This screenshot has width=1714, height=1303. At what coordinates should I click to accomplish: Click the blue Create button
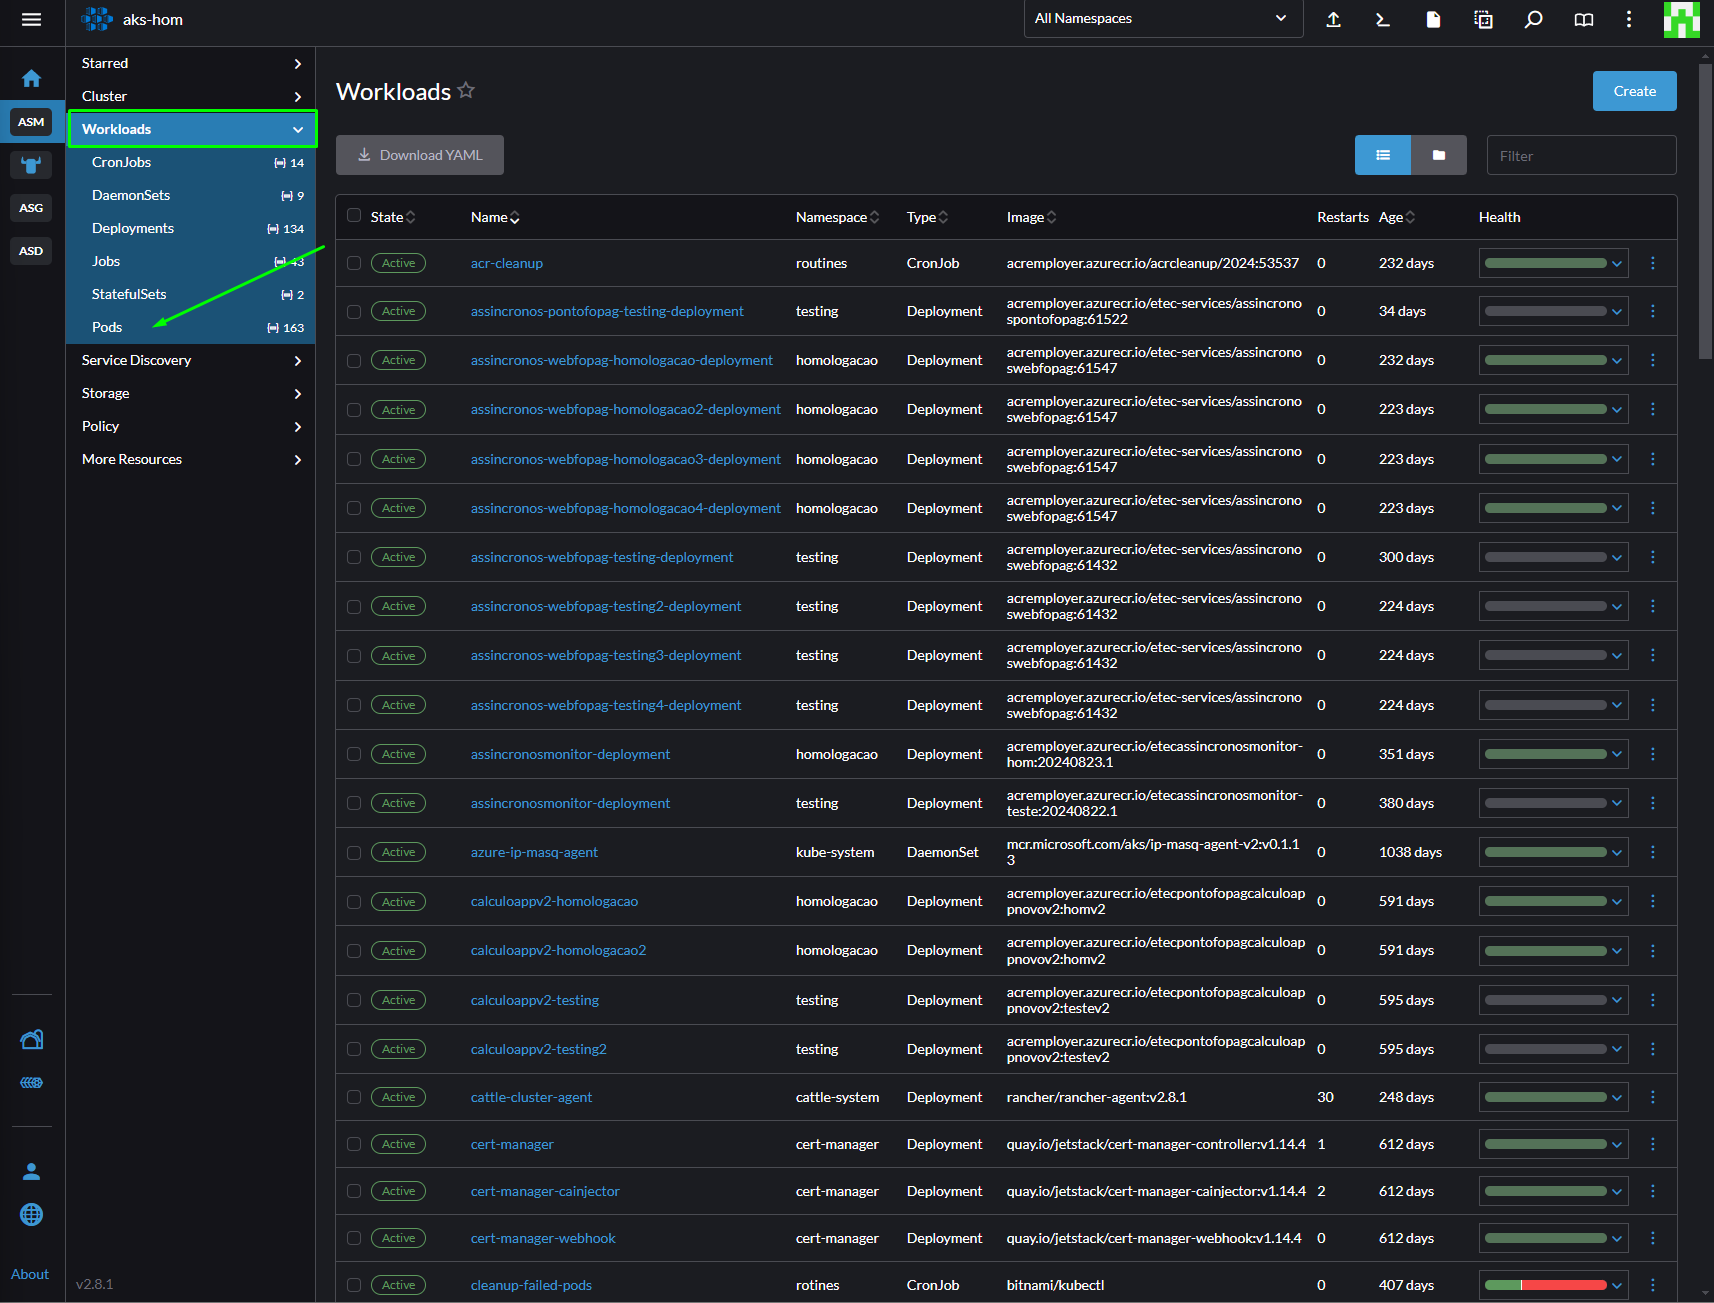click(x=1634, y=91)
